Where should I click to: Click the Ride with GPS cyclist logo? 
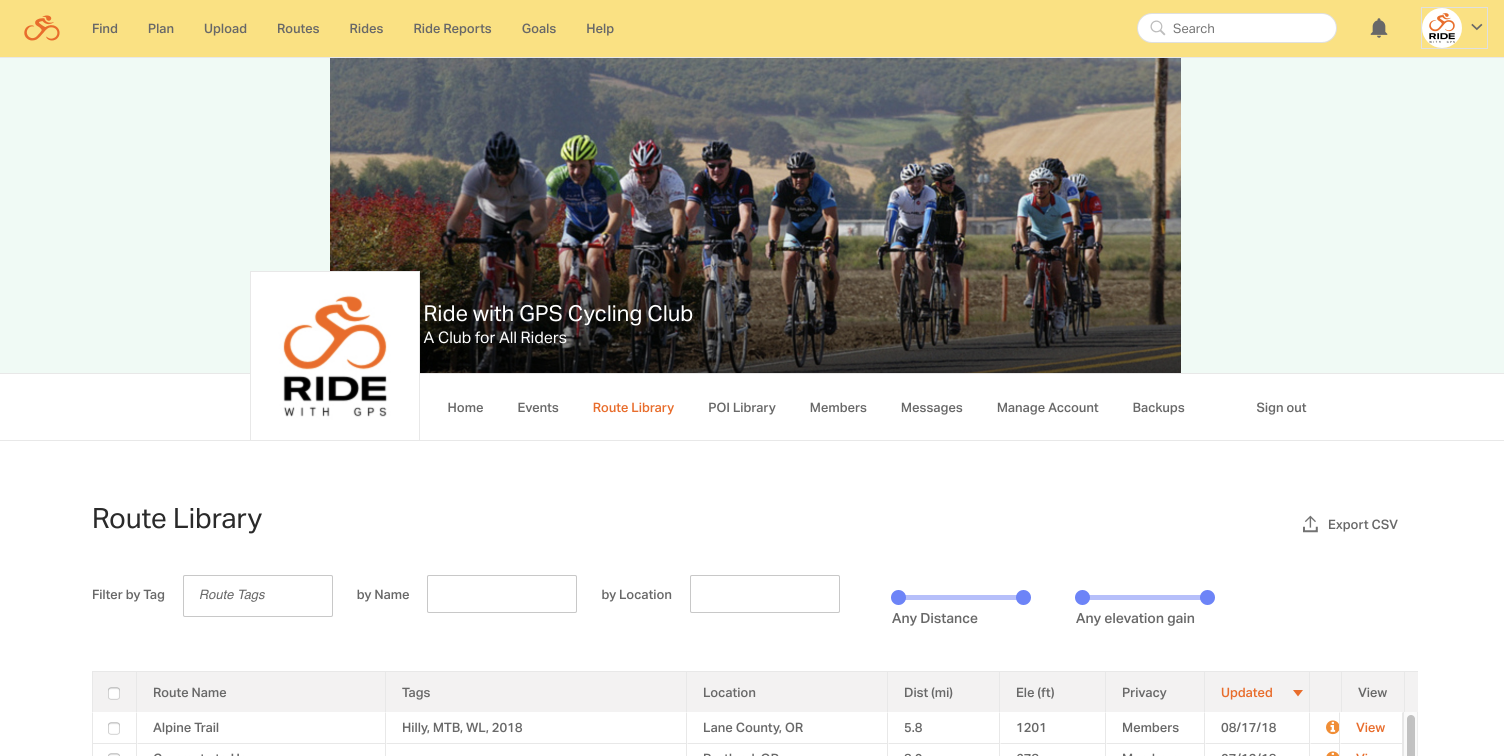click(x=42, y=28)
